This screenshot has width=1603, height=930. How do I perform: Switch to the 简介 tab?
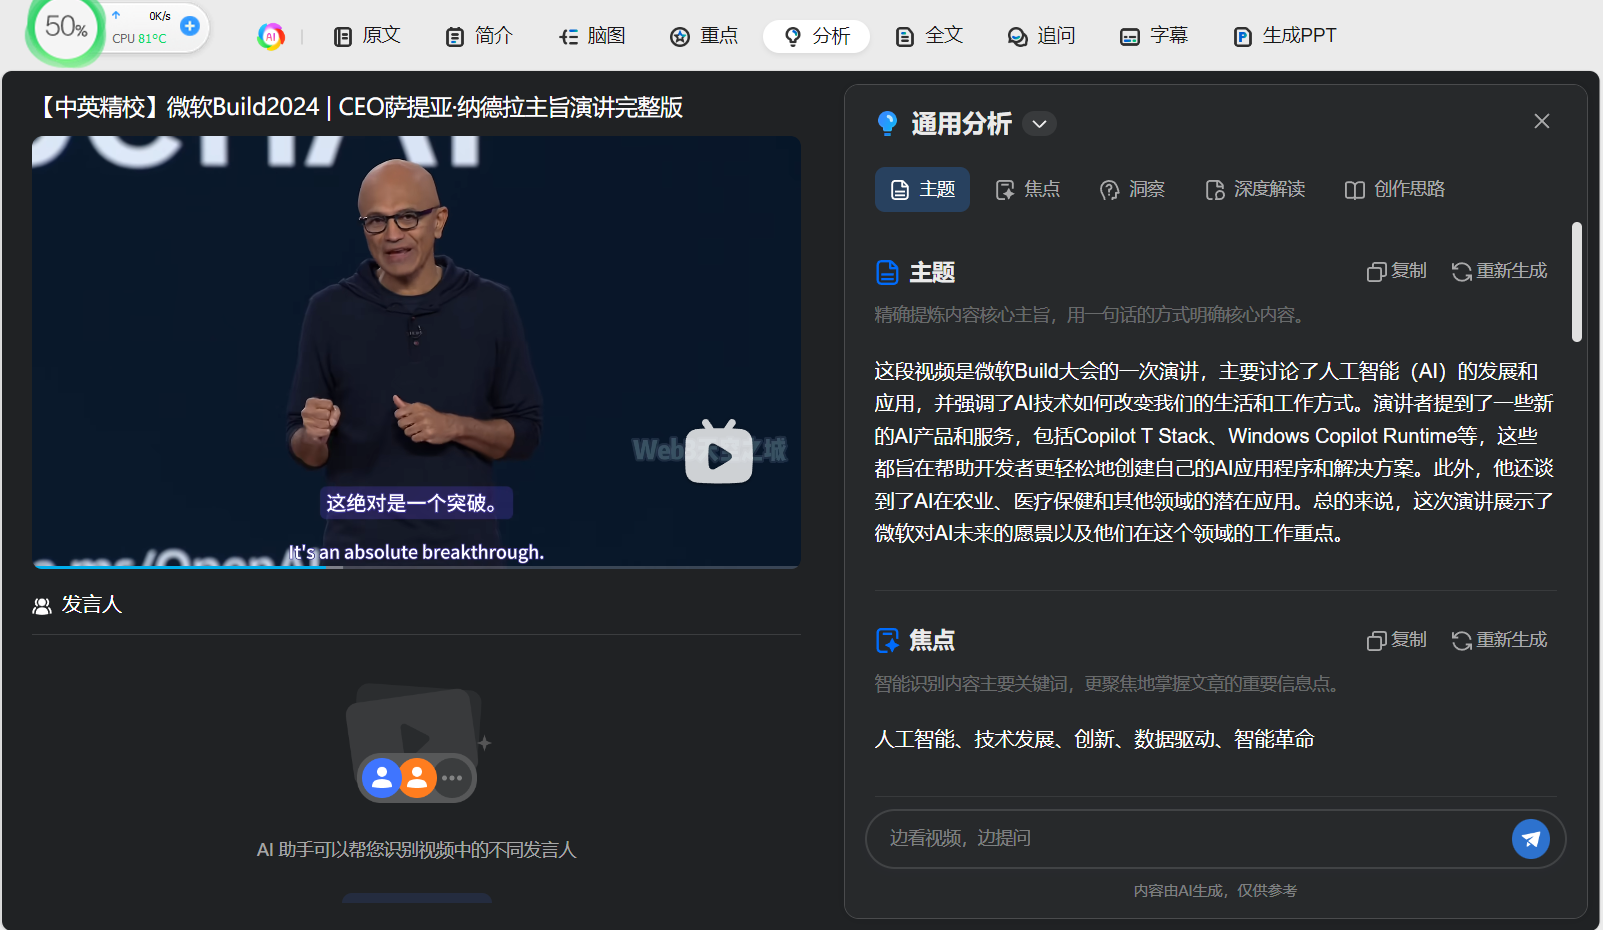[x=478, y=36]
